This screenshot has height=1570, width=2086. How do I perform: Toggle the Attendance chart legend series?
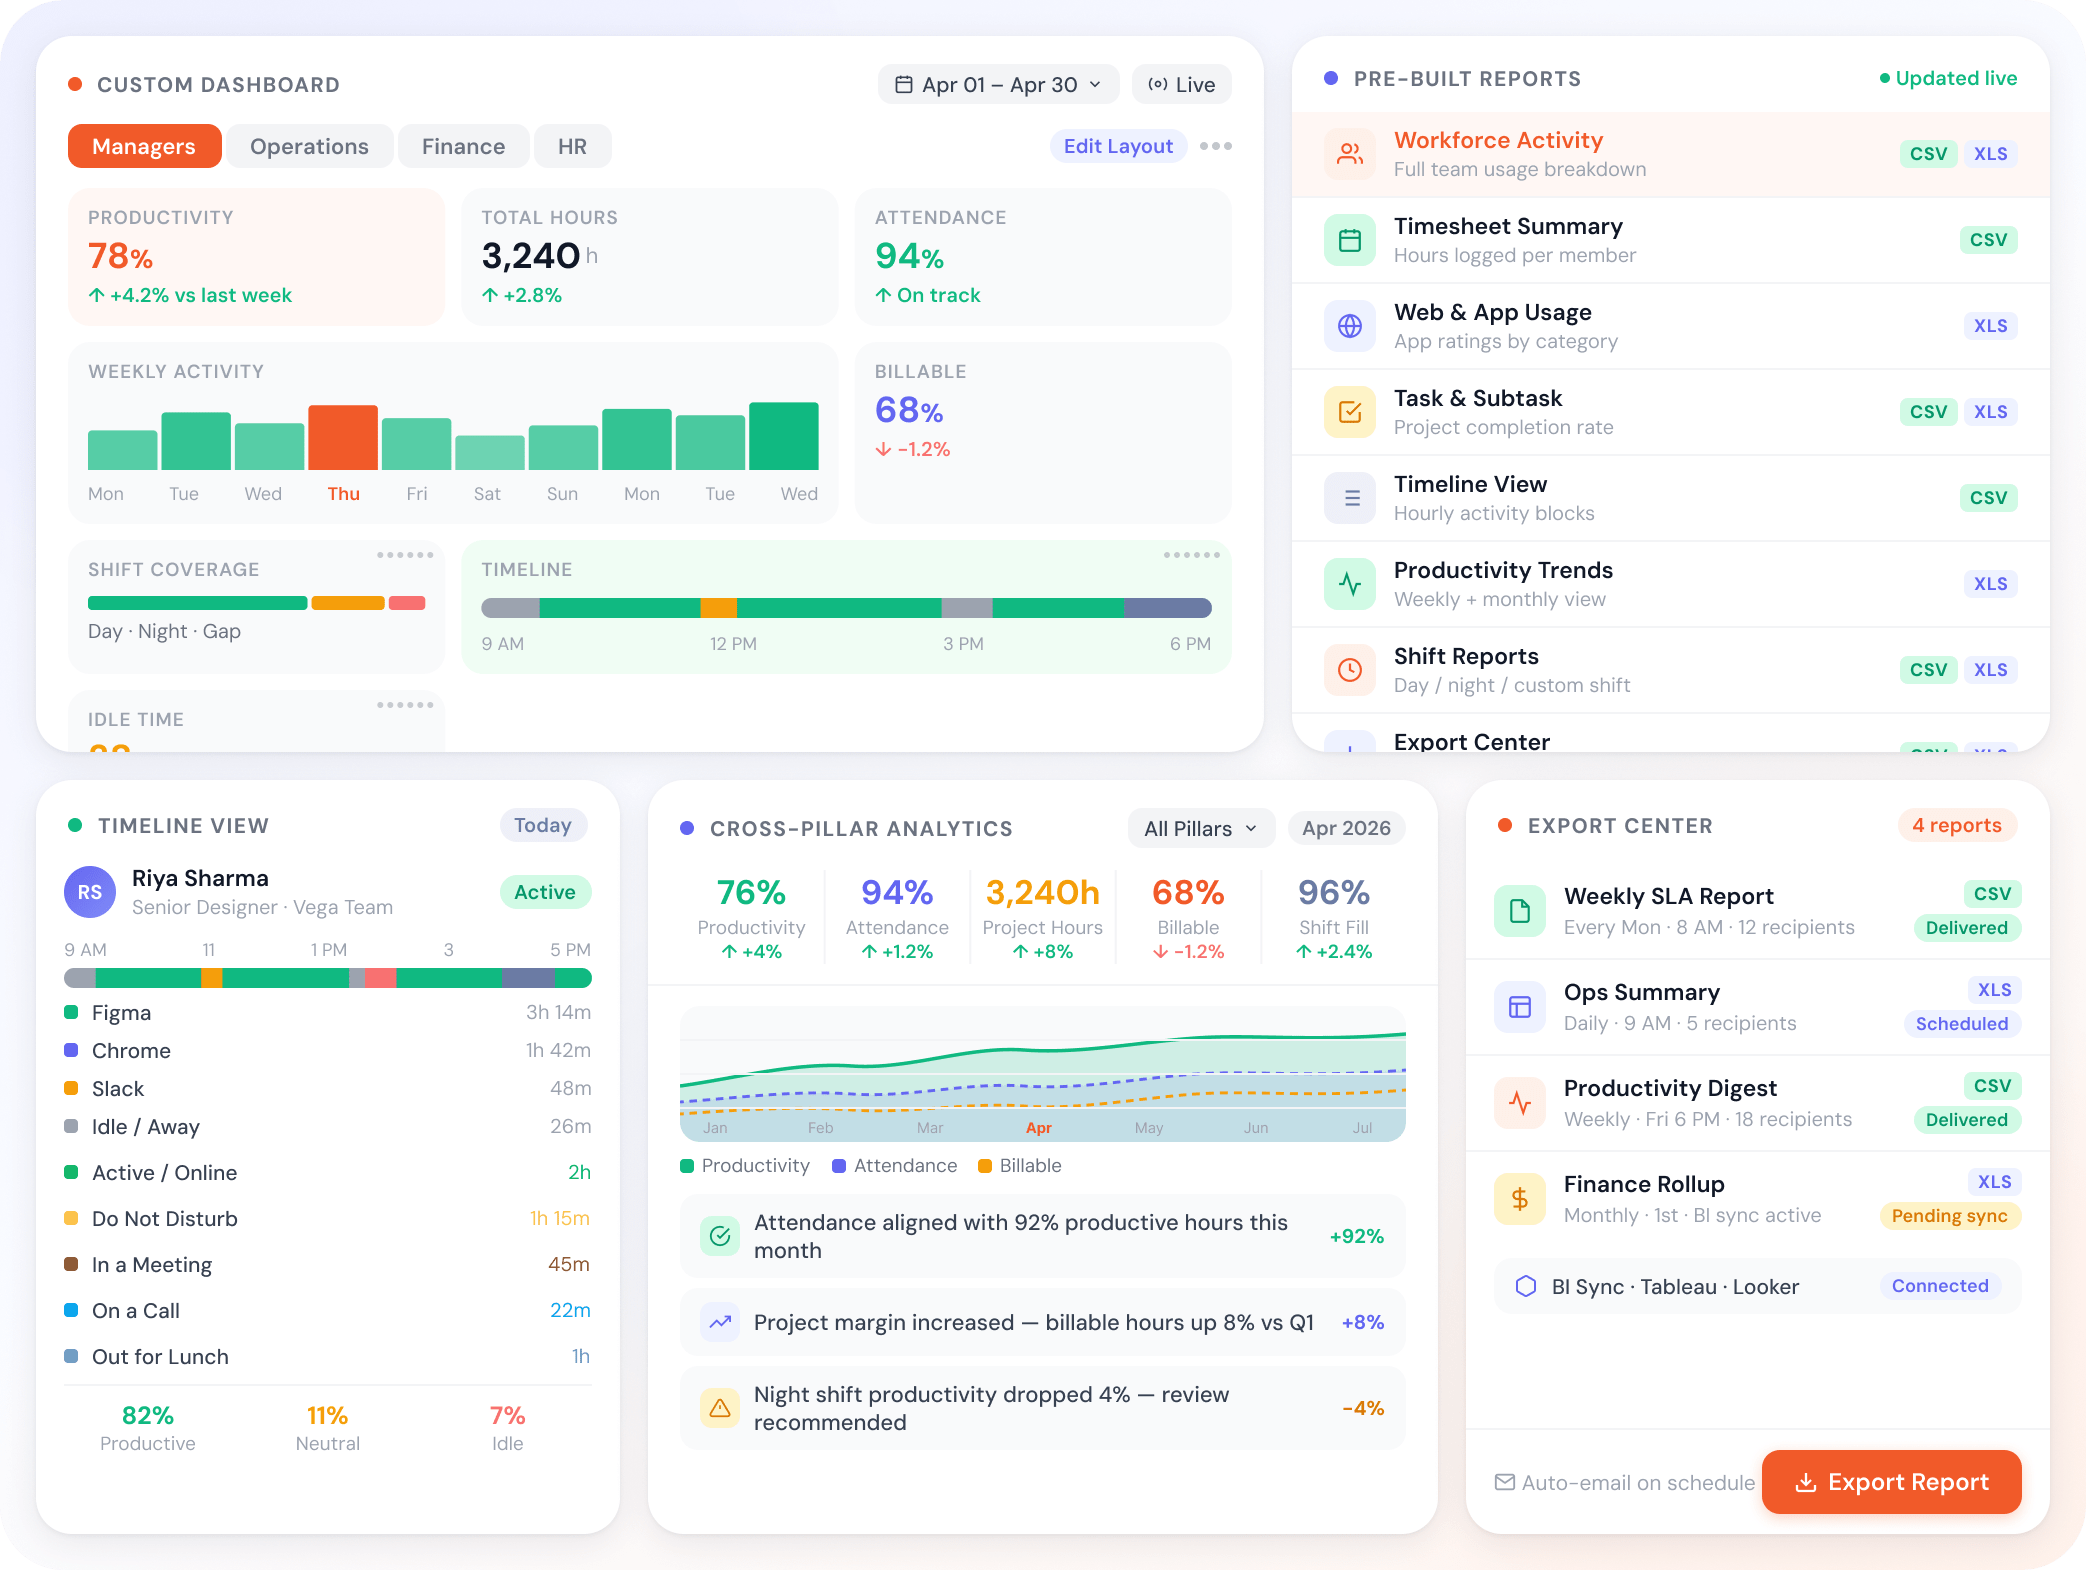tap(895, 1166)
